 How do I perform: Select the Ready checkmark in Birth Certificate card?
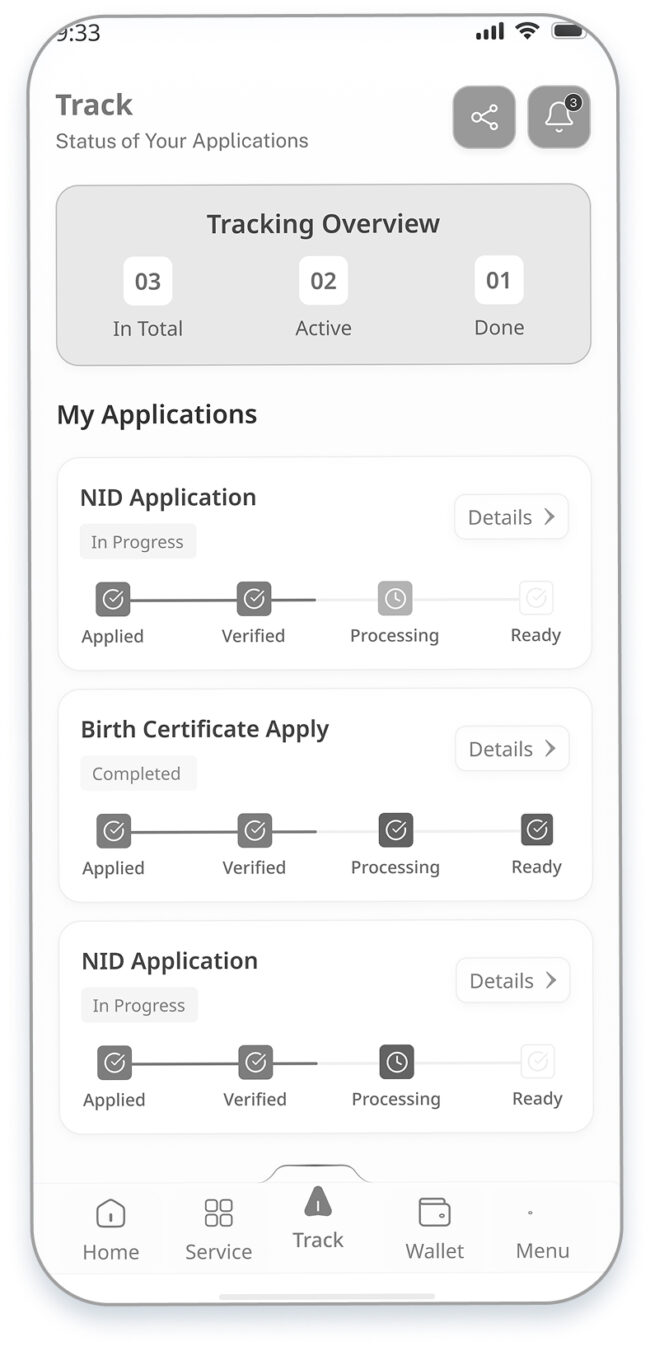(x=537, y=829)
